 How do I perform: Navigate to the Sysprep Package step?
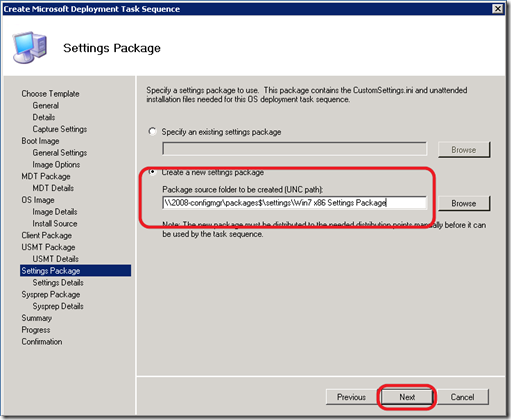(51, 294)
